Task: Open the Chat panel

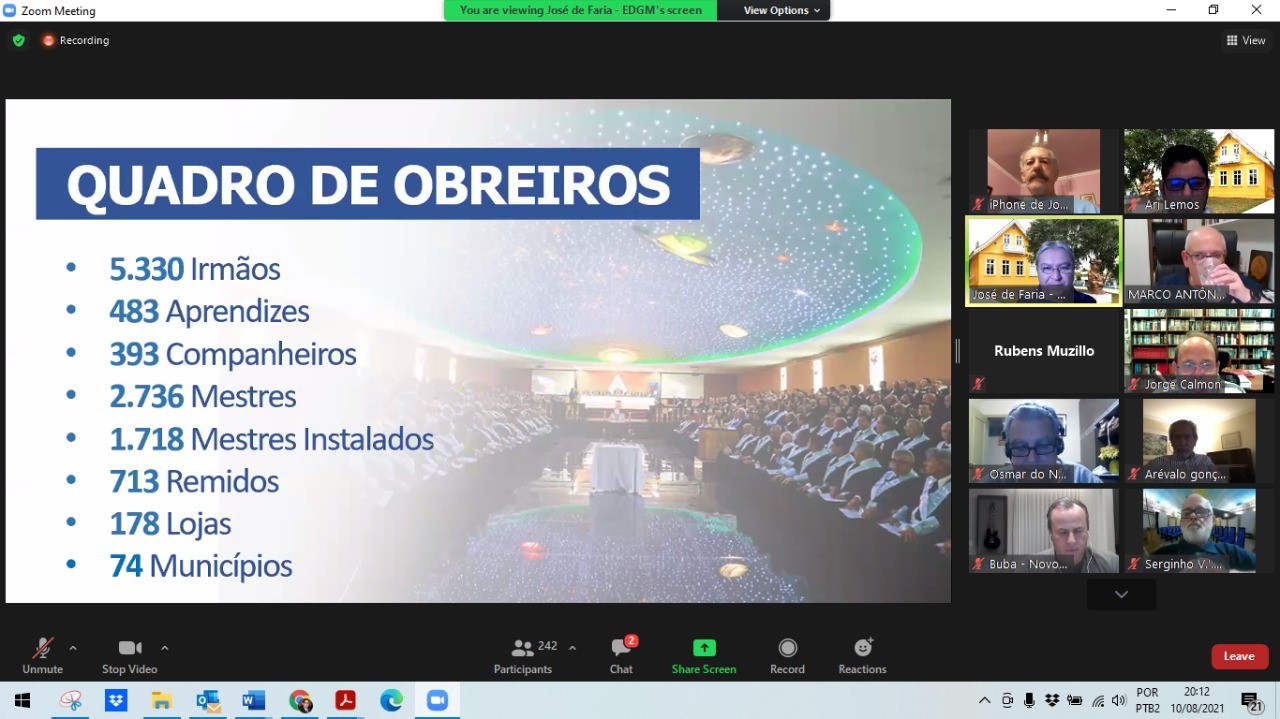Action: click(621, 648)
